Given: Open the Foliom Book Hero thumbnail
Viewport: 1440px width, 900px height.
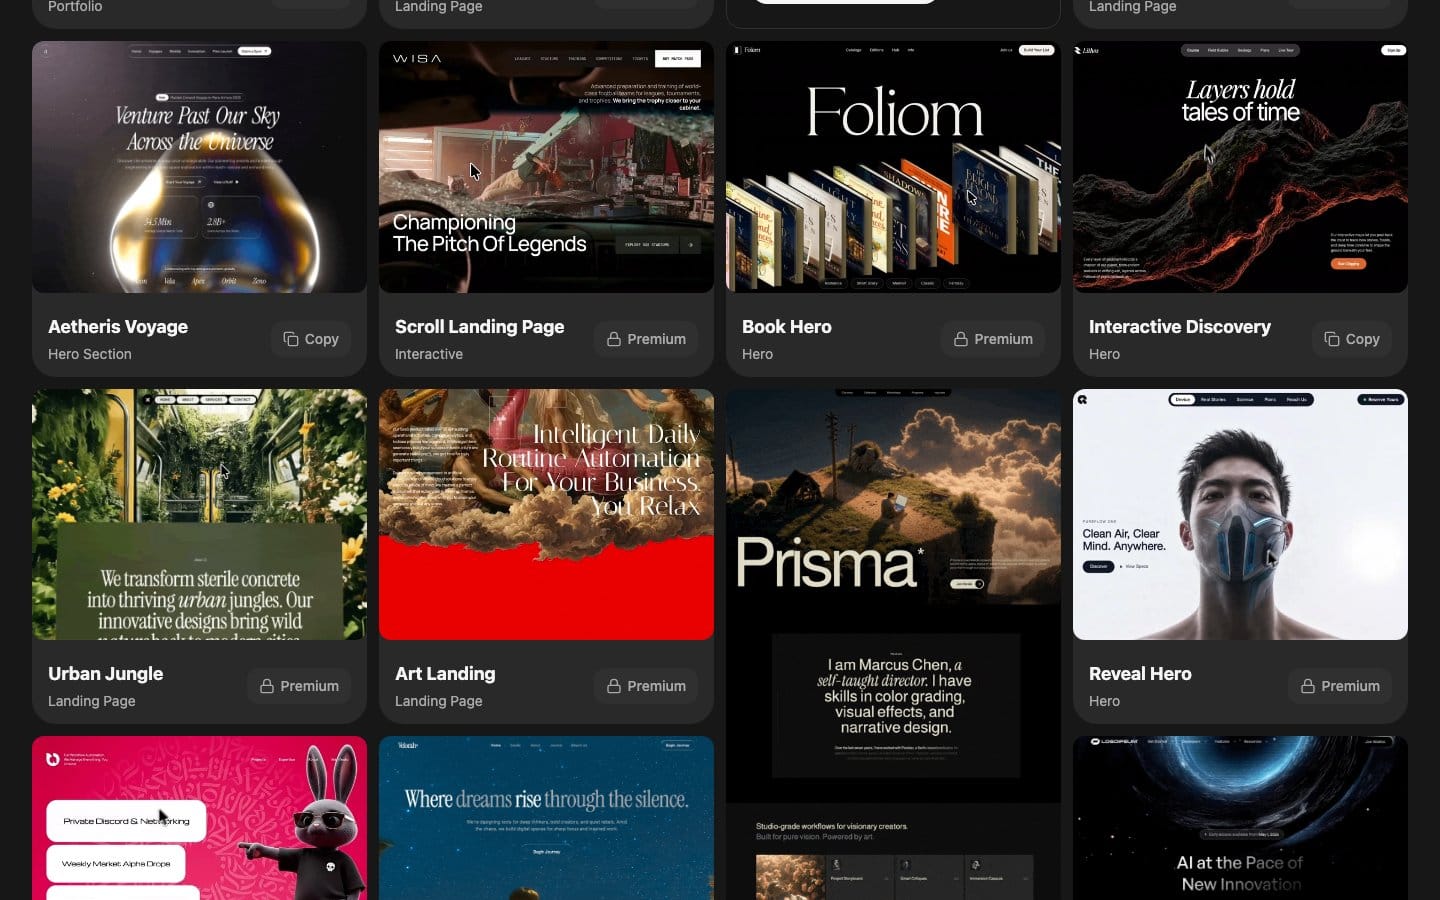Looking at the screenshot, I should [x=893, y=167].
